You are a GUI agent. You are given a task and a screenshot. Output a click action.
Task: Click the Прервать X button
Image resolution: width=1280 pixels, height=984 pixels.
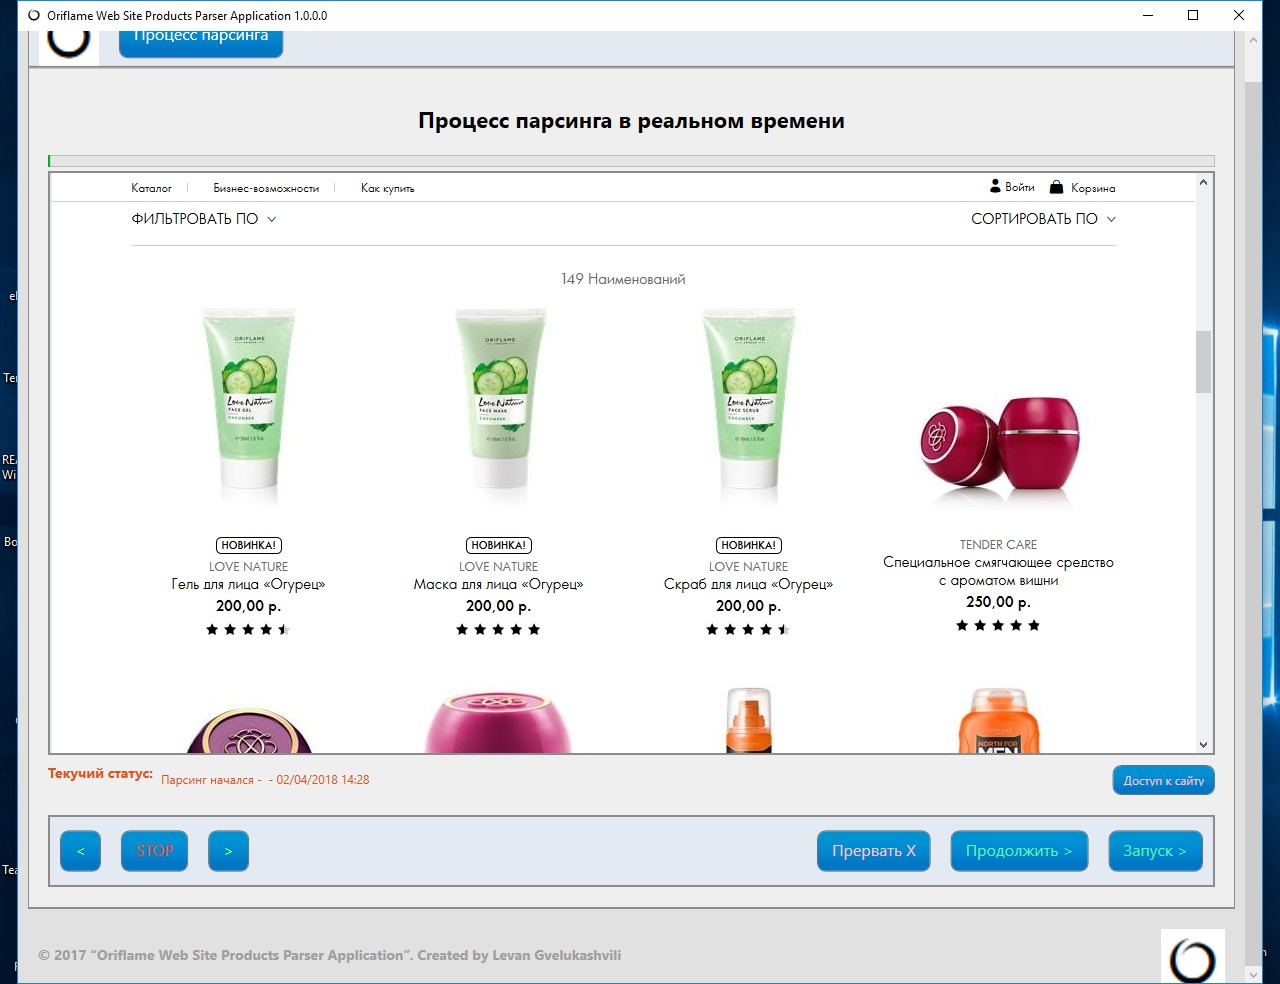click(874, 851)
